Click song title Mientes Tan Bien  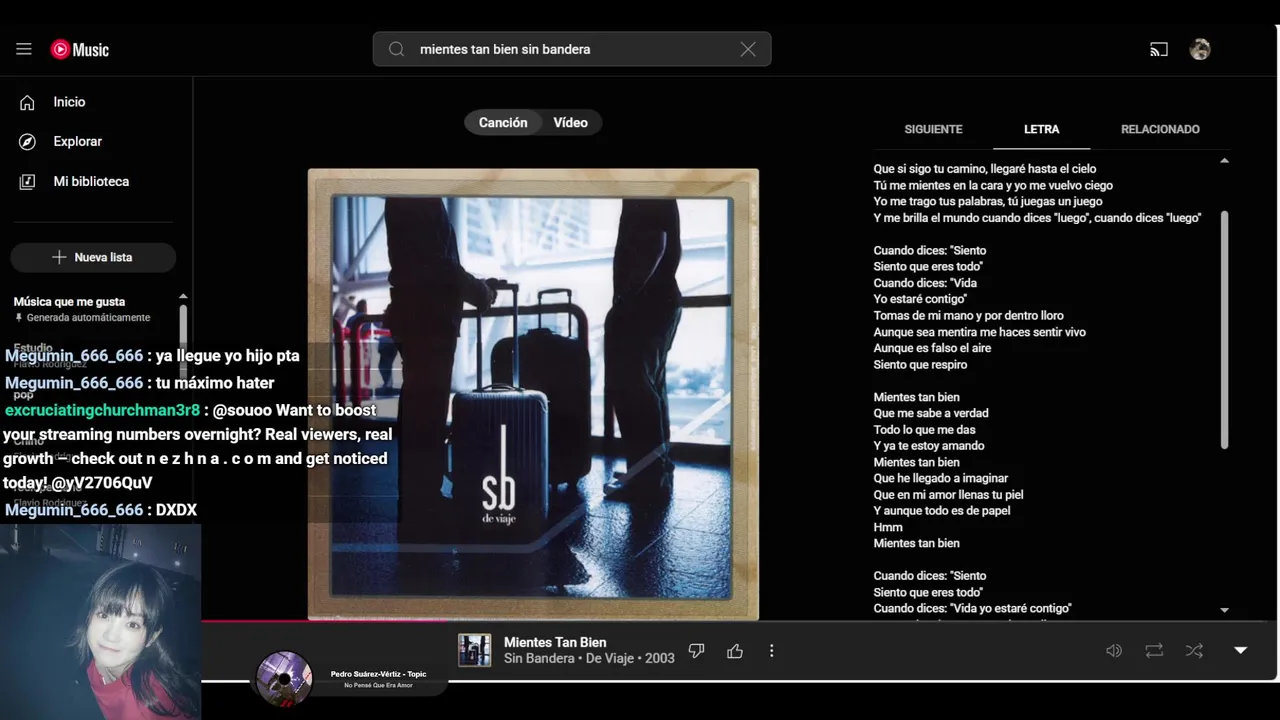pos(555,642)
